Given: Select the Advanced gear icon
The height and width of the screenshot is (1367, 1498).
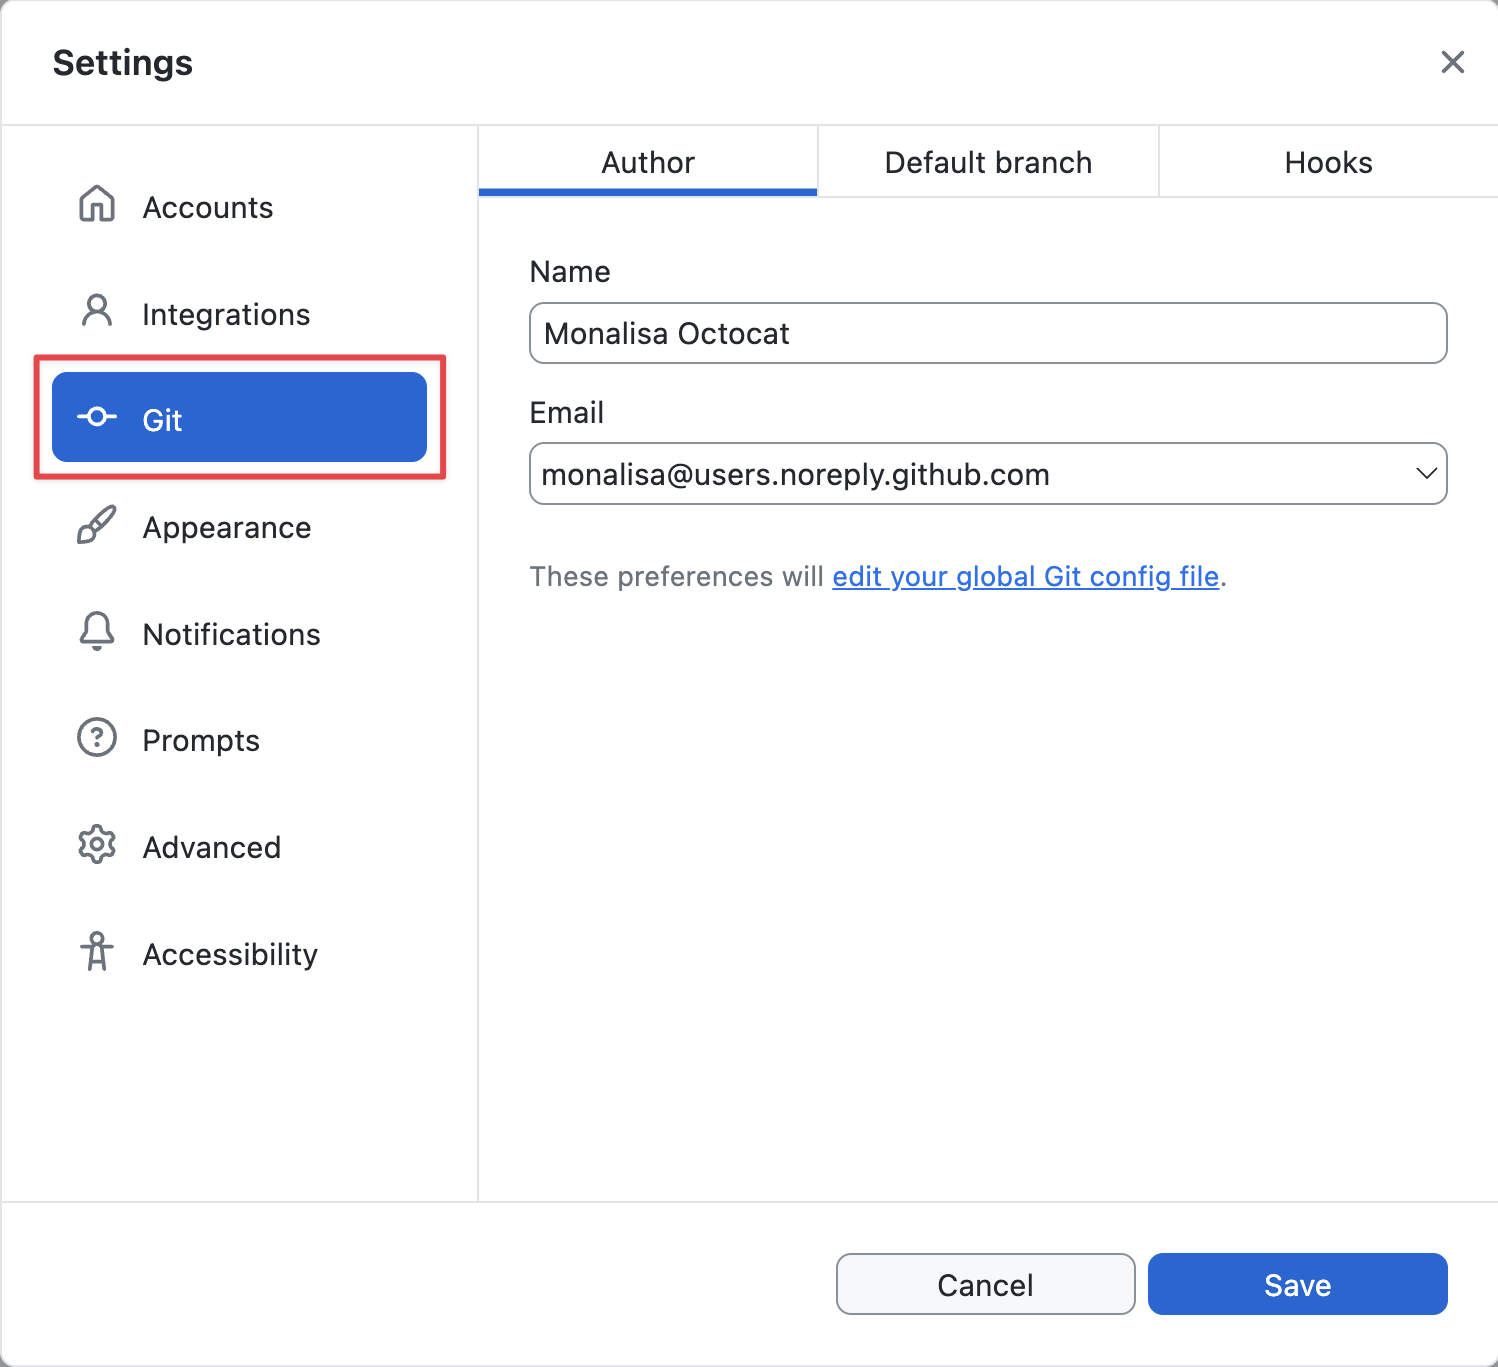Looking at the screenshot, I should pyautogui.click(x=96, y=845).
